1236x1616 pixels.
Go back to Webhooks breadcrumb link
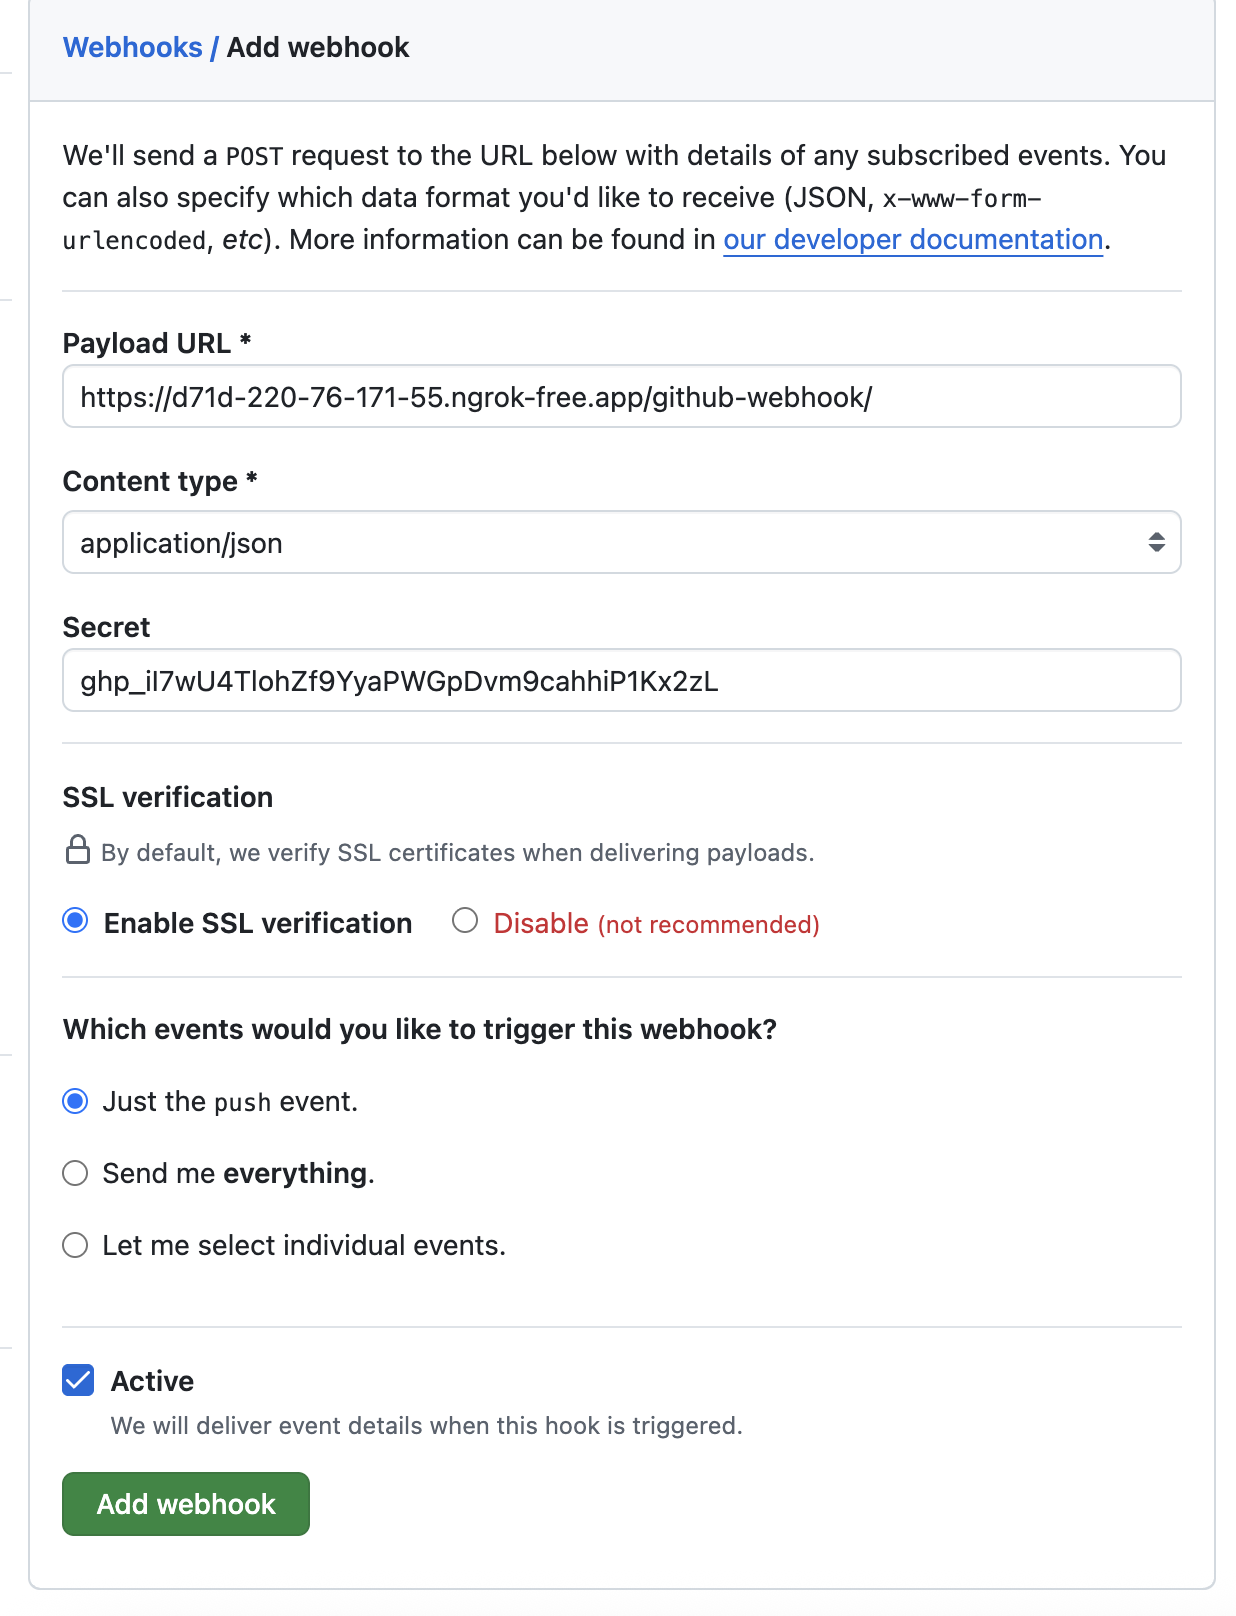132,47
